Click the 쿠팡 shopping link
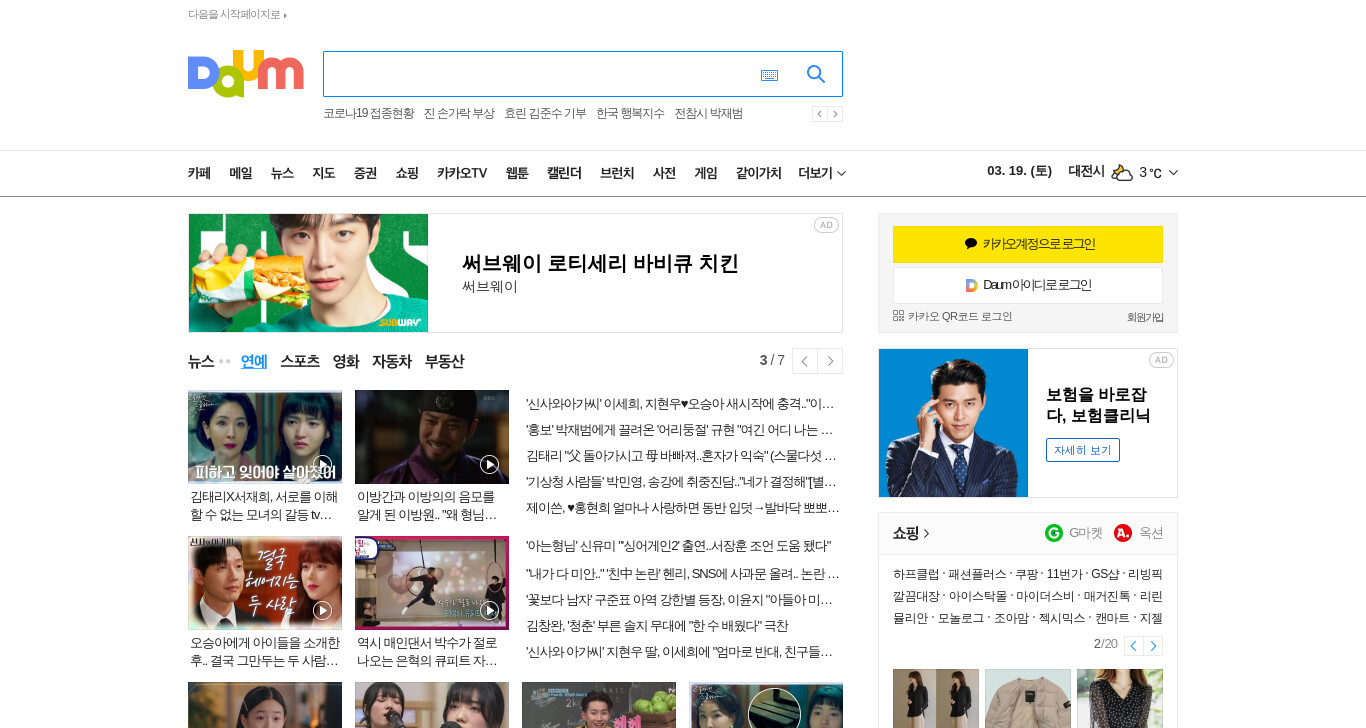This screenshot has width=1366, height=728. pyautogui.click(x=1027, y=574)
